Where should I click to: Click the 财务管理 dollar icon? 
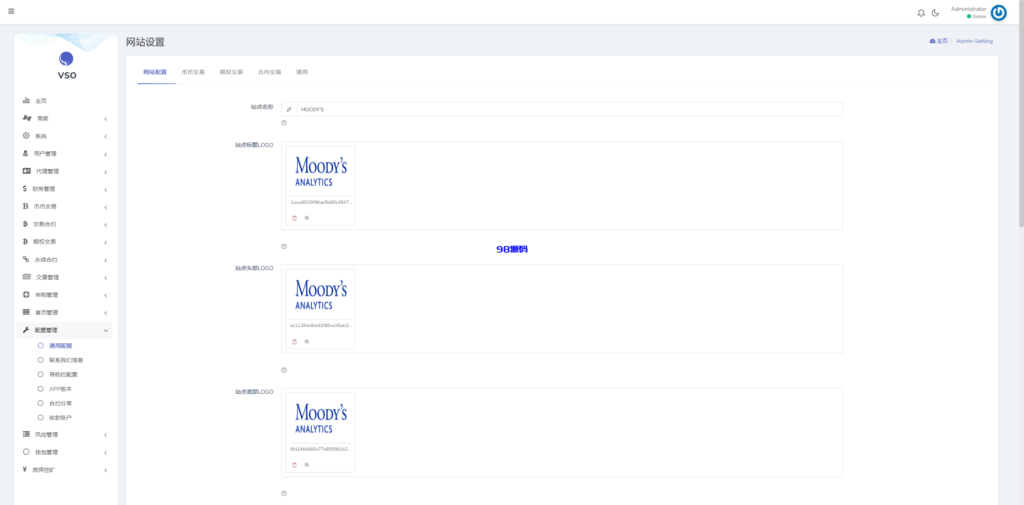point(25,188)
